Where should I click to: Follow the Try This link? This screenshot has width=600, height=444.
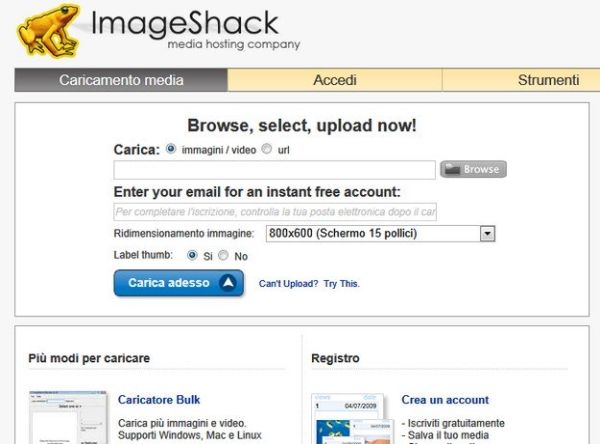tap(341, 284)
